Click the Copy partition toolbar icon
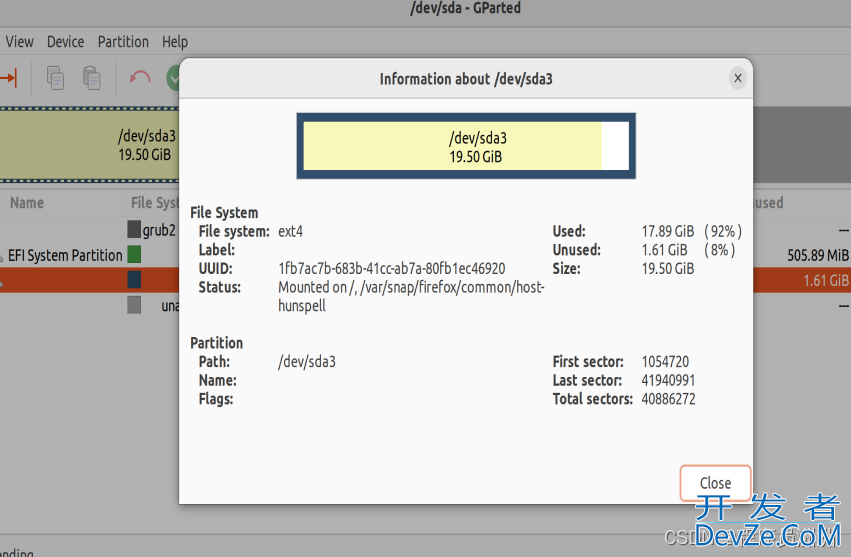The height and width of the screenshot is (557, 851). pos(55,78)
